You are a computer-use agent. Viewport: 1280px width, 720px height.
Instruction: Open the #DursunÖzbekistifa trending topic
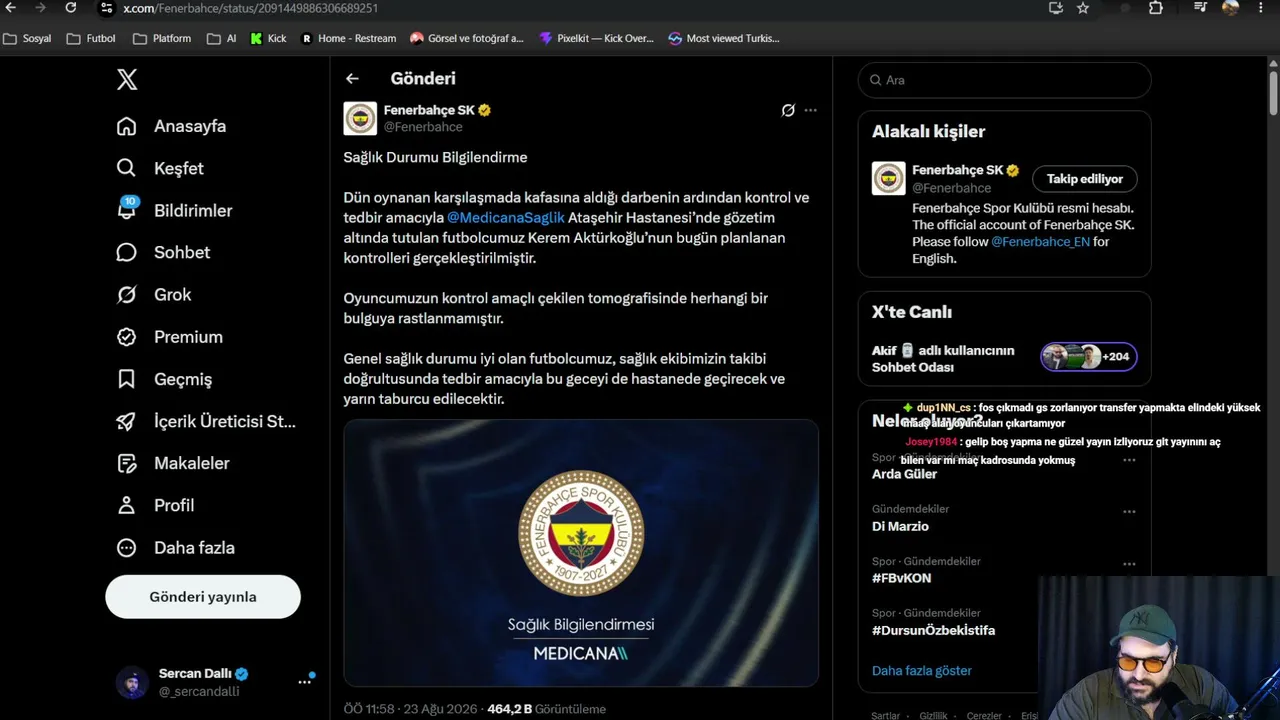[933, 630]
